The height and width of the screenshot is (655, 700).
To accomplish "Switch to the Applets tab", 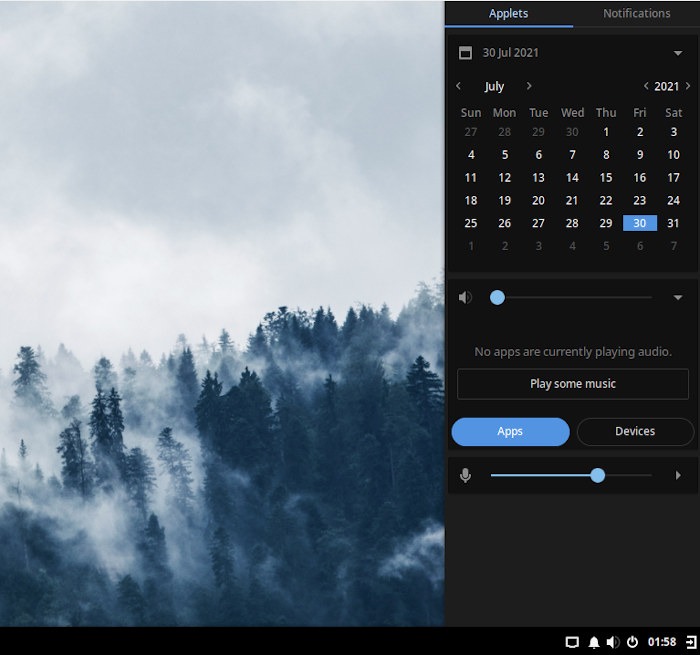I will 508,13.
